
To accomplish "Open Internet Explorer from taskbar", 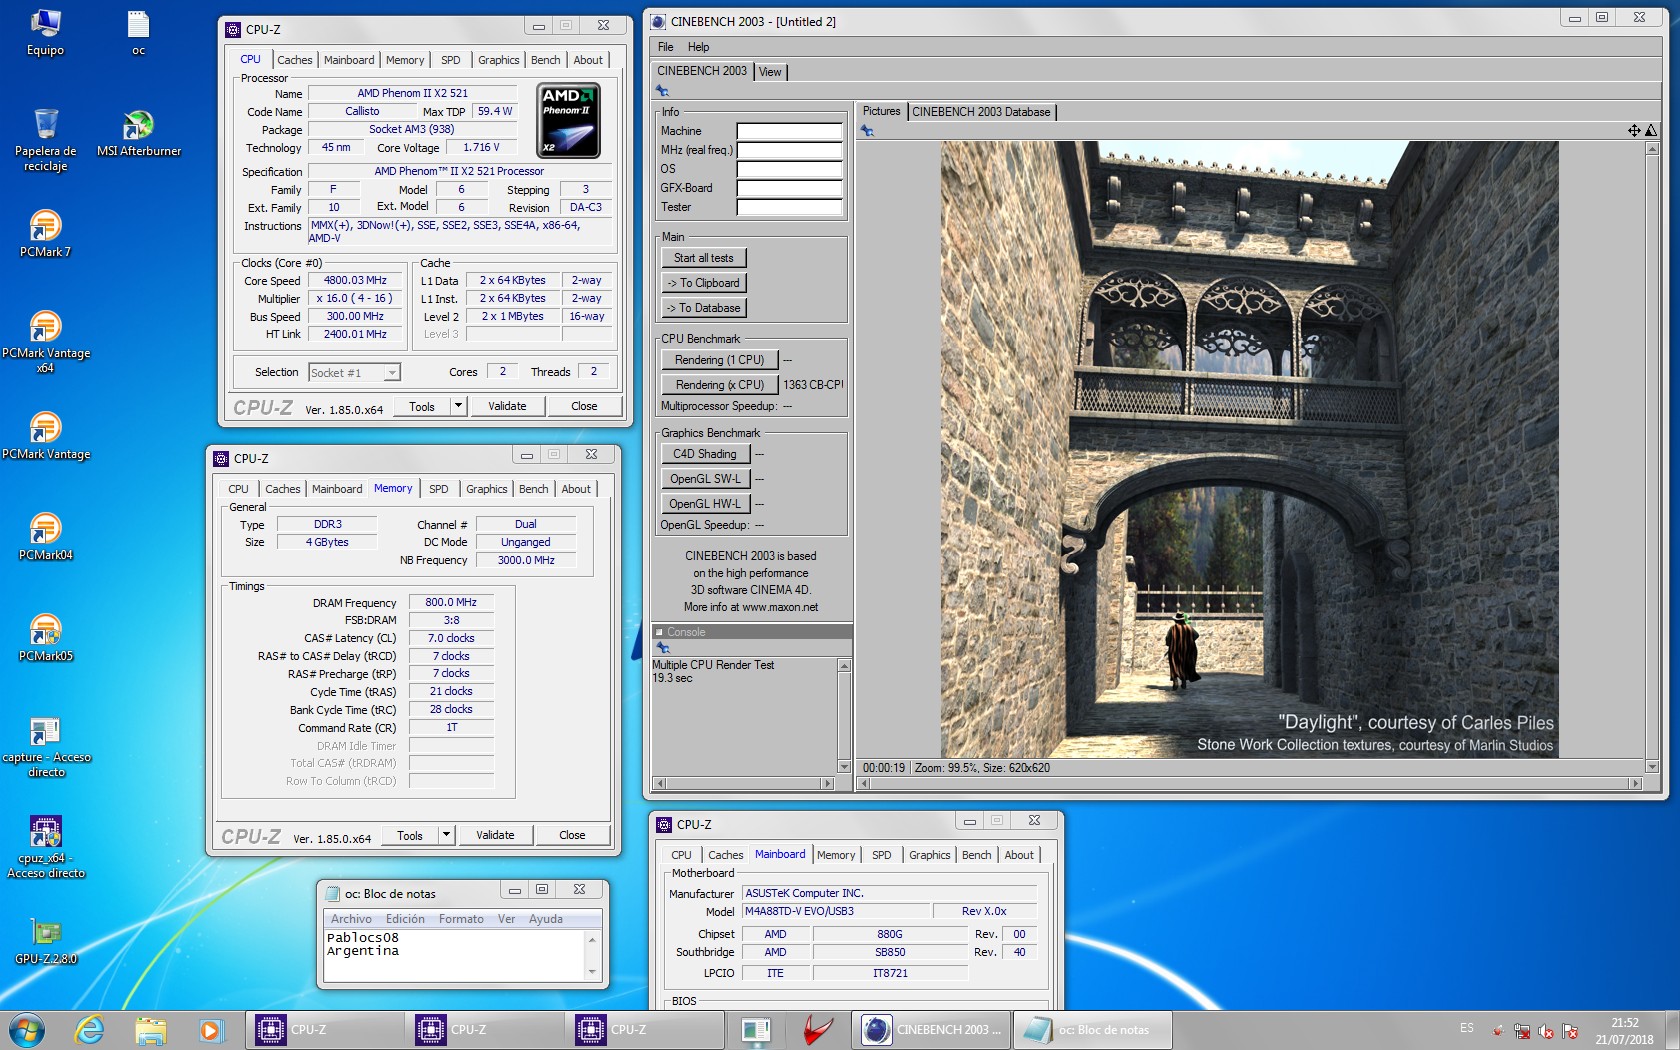I will pos(89,1029).
